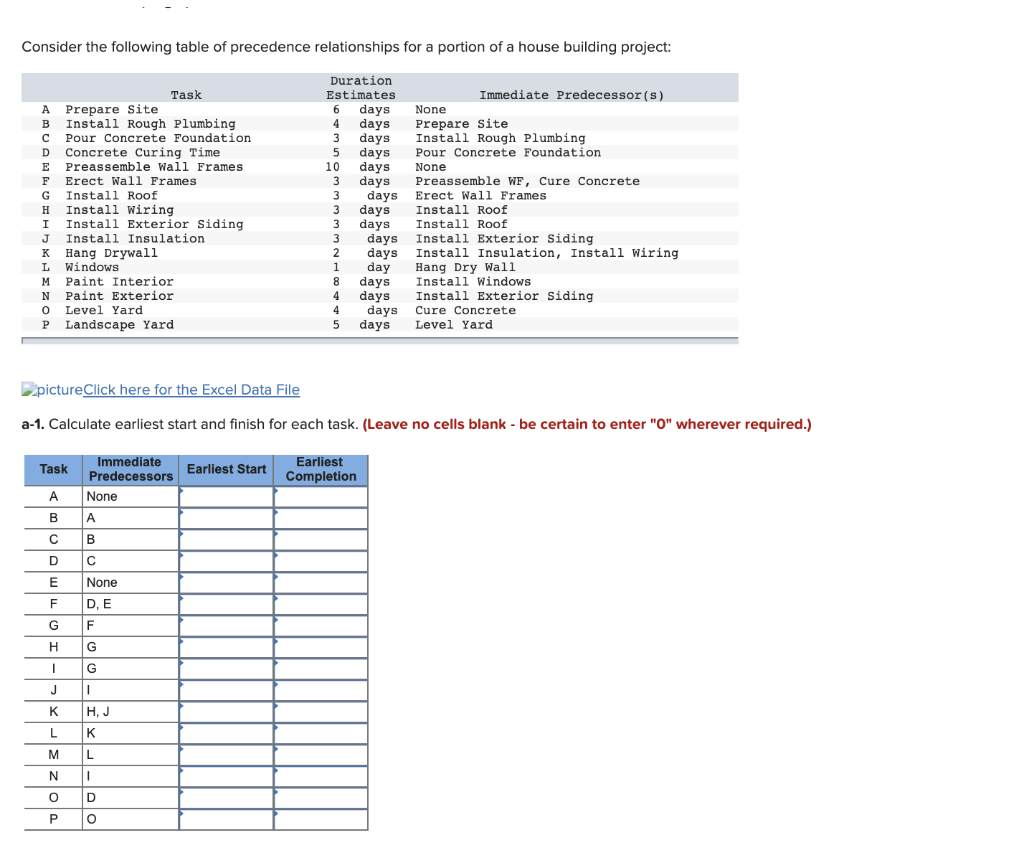The image size is (1024, 858).
Task: Select Earliest Start field for task C
Action: click(226, 540)
